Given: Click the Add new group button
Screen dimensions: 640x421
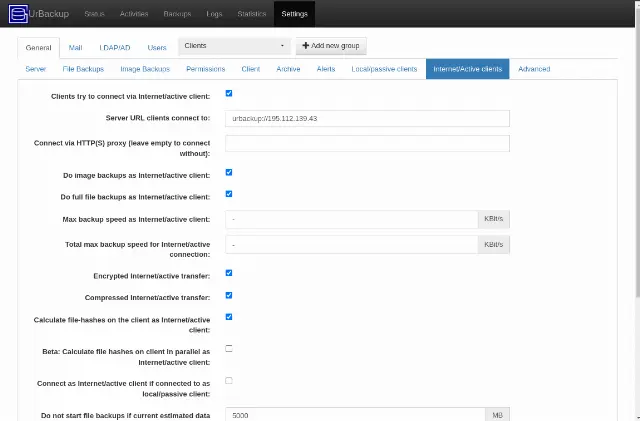Looking at the screenshot, I should coord(331,46).
